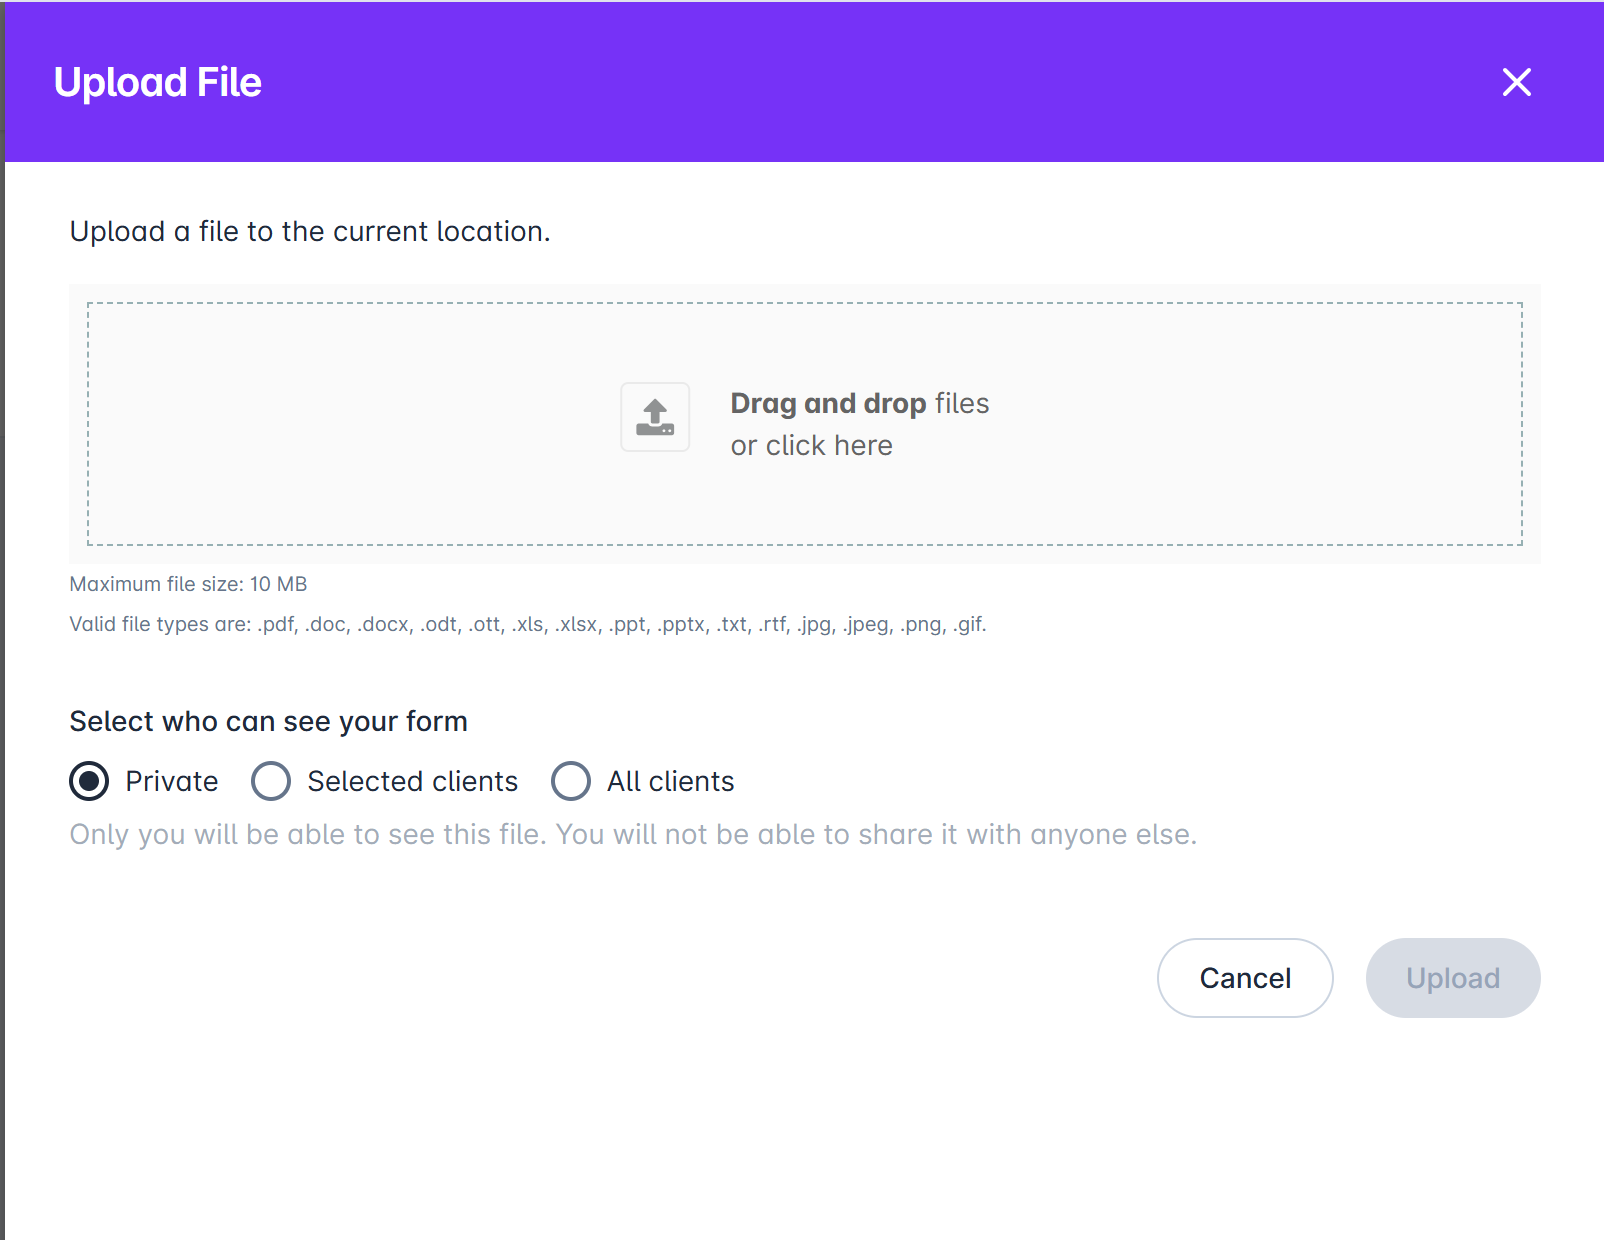1604x1240 pixels.
Task: Click the 'Only you will be able' description
Action: tap(633, 834)
